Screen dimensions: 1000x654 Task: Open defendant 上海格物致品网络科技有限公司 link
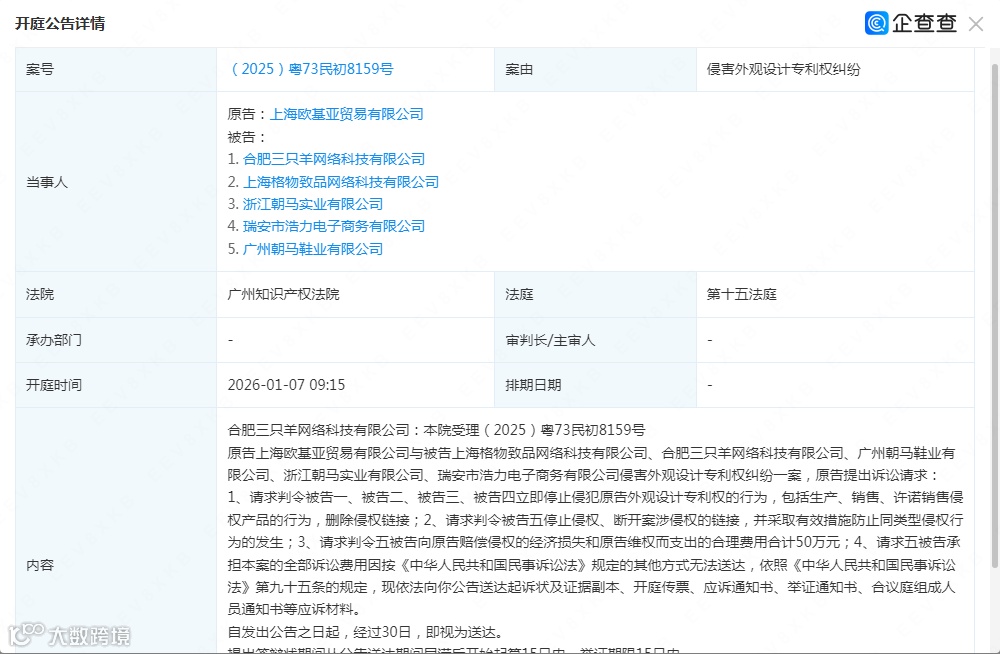click(x=341, y=182)
